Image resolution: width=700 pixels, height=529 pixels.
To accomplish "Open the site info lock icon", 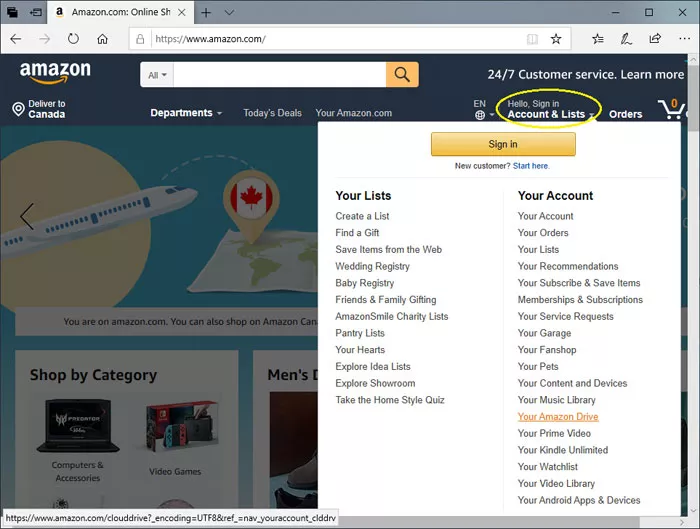I will 140,39.
